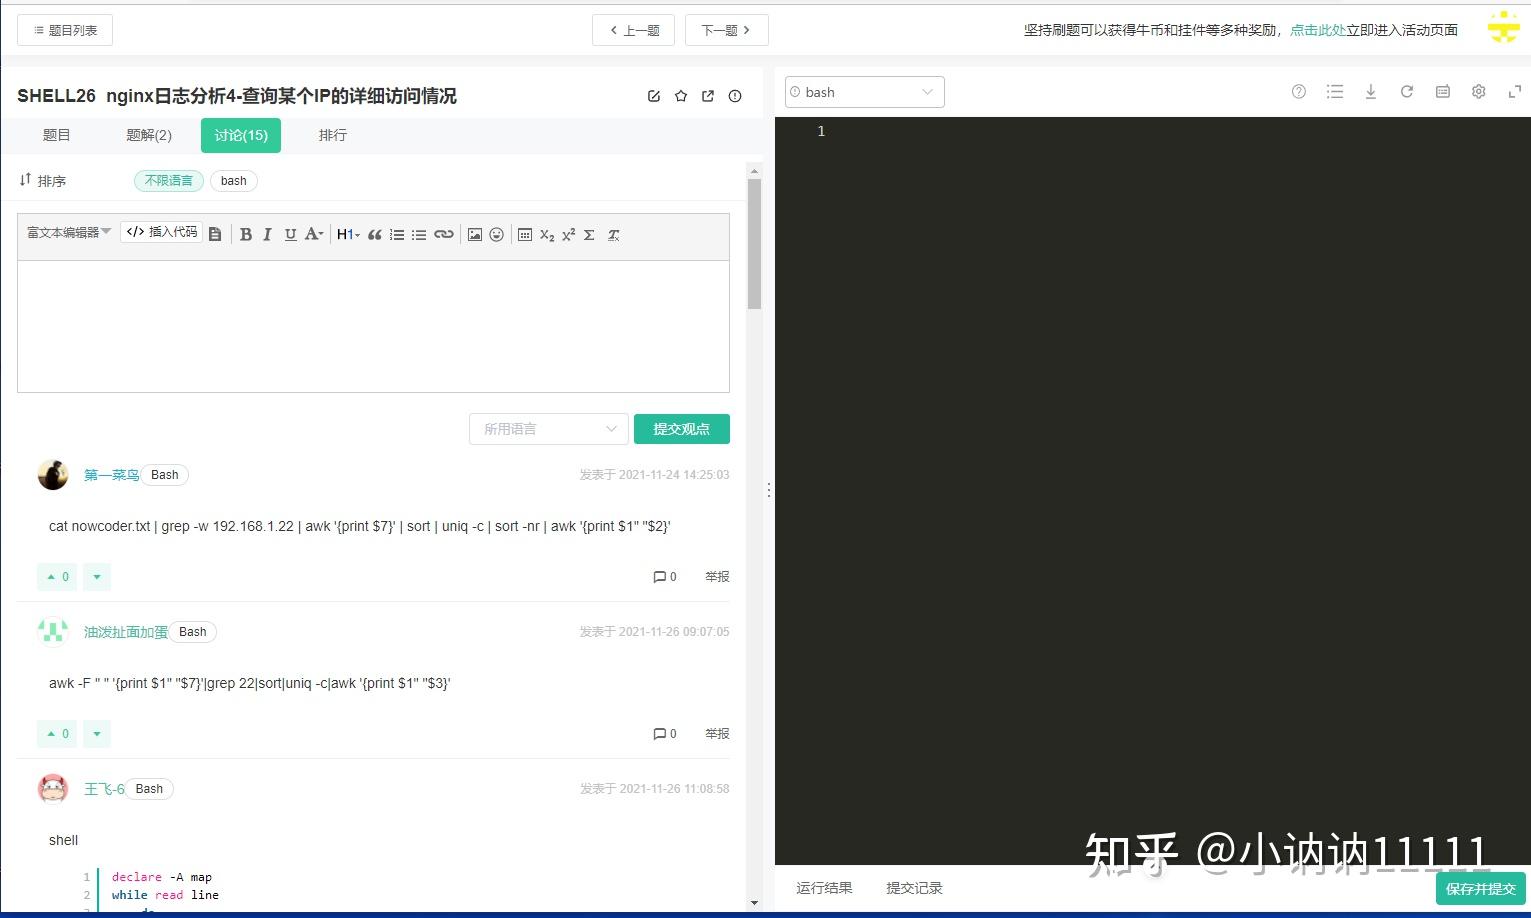Open the bash language dropdown
The image size is (1531, 918).
(863, 91)
